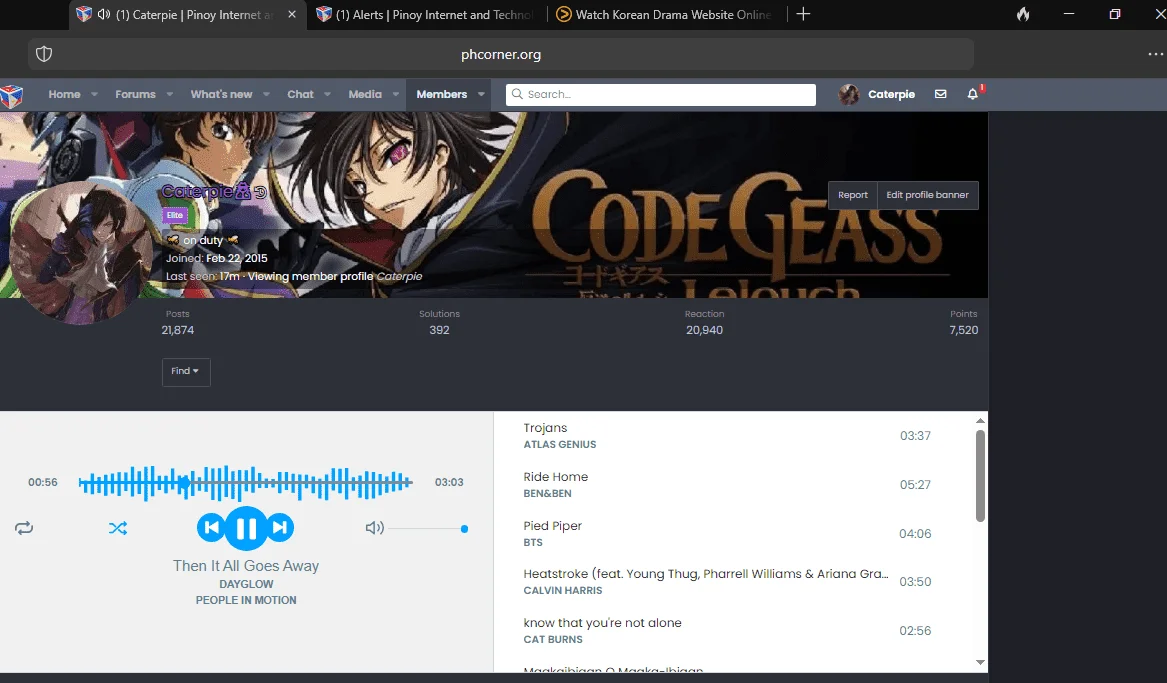Click the playlist scrollbar thumb

[980, 476]
